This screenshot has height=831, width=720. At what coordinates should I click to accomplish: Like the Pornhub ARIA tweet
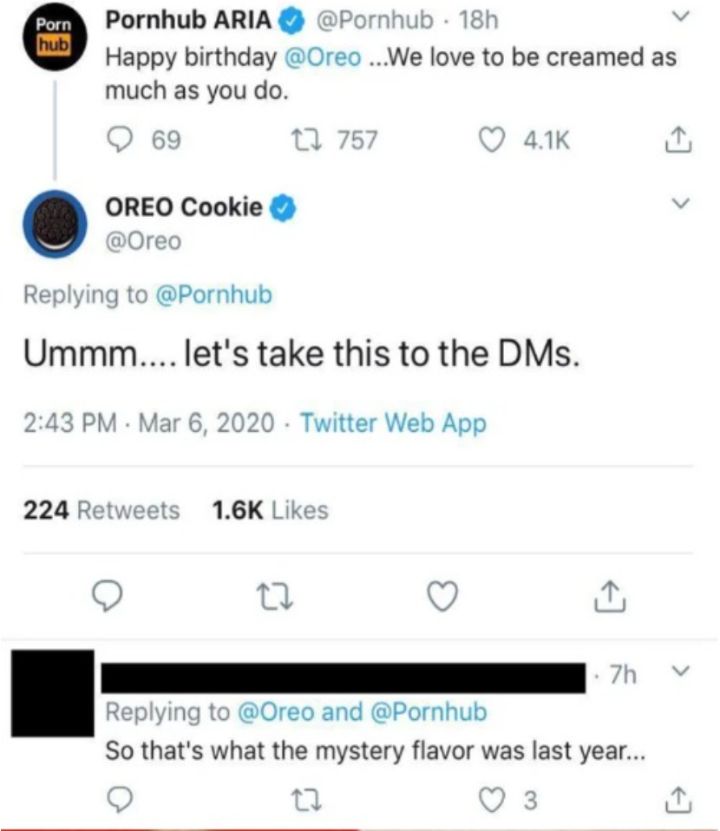[x=492, y=141]
